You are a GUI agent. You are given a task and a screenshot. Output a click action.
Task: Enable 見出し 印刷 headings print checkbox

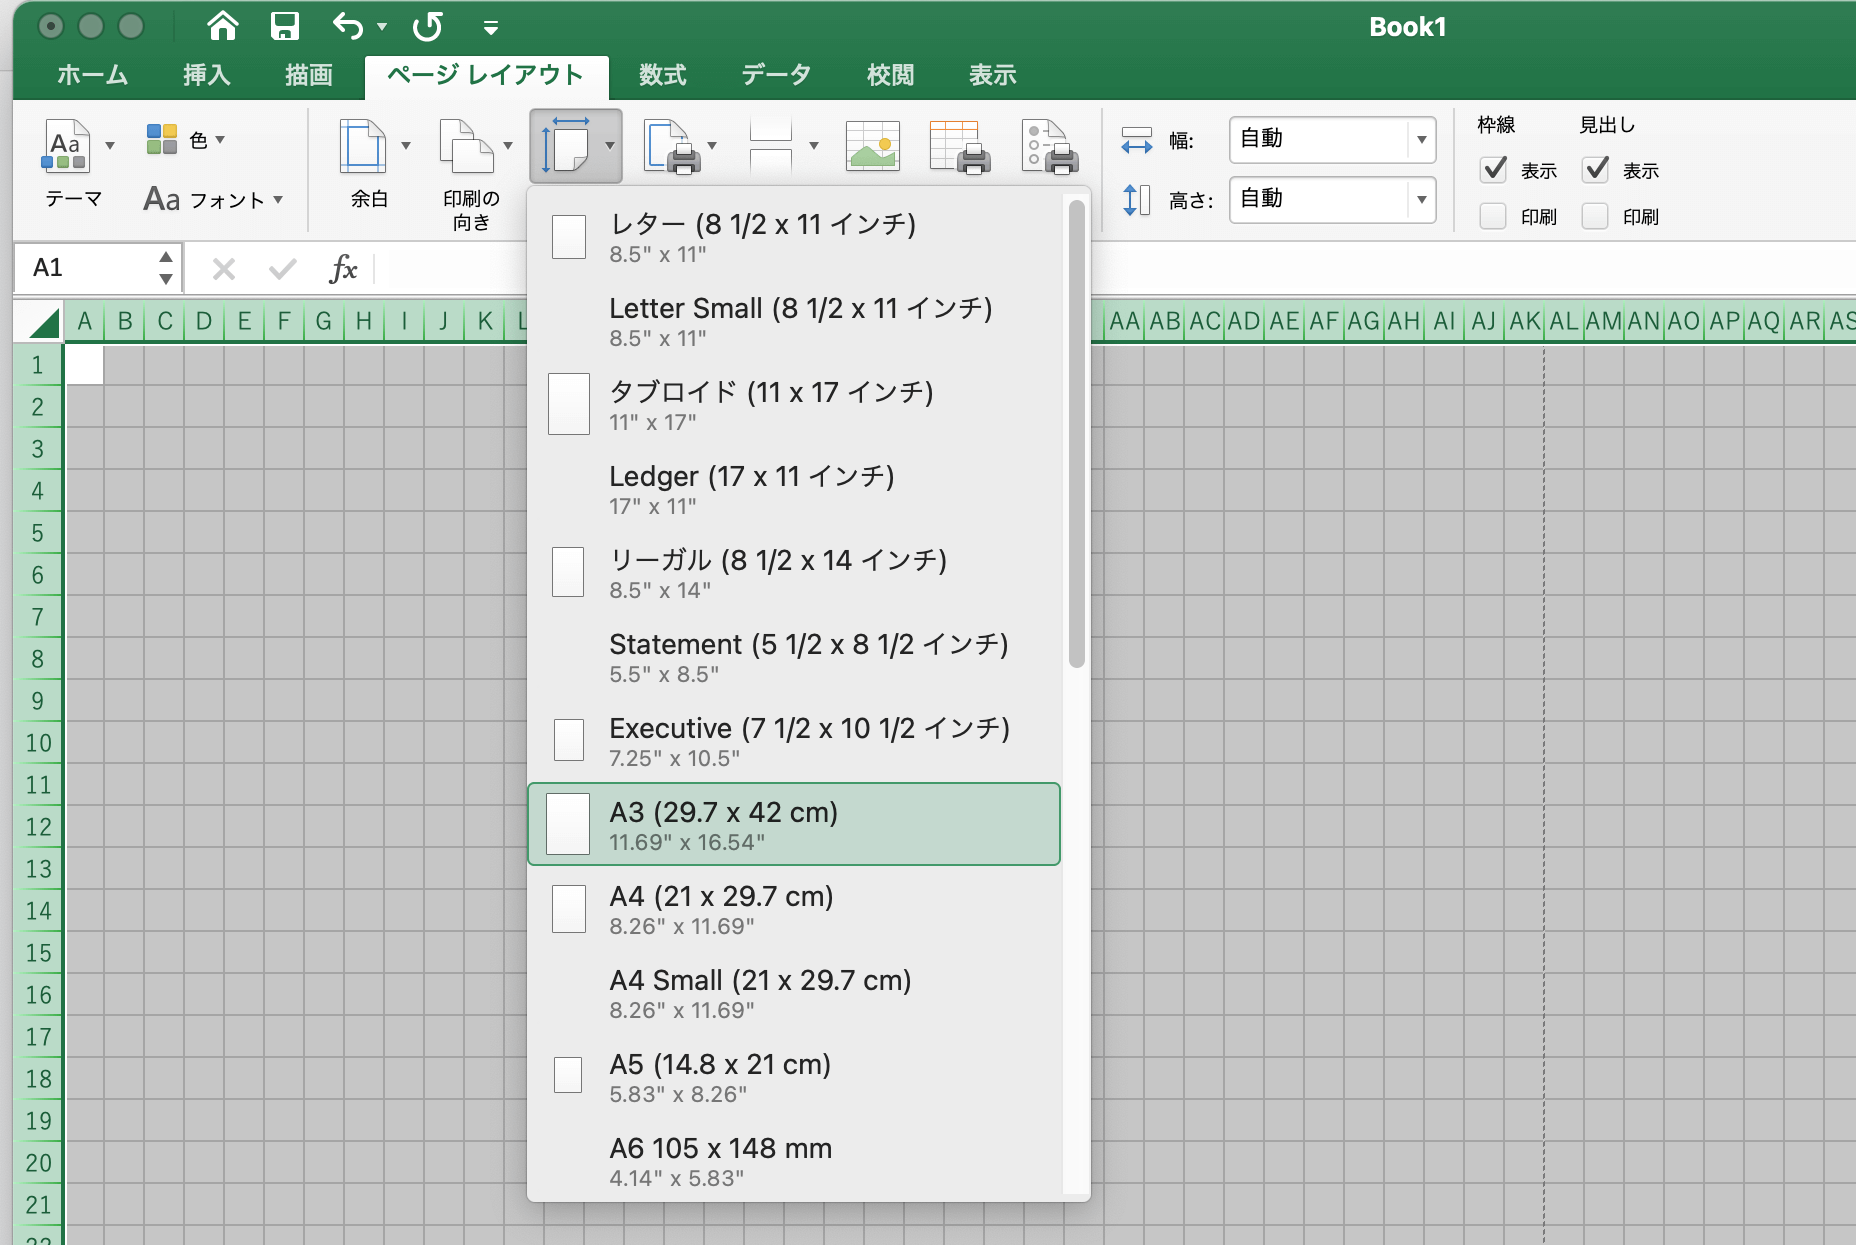tap(1595, 216)
